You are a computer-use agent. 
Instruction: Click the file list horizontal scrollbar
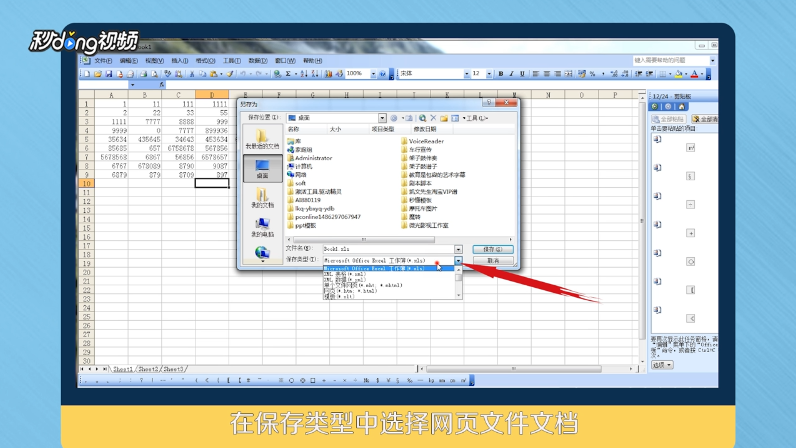(399, 239)
